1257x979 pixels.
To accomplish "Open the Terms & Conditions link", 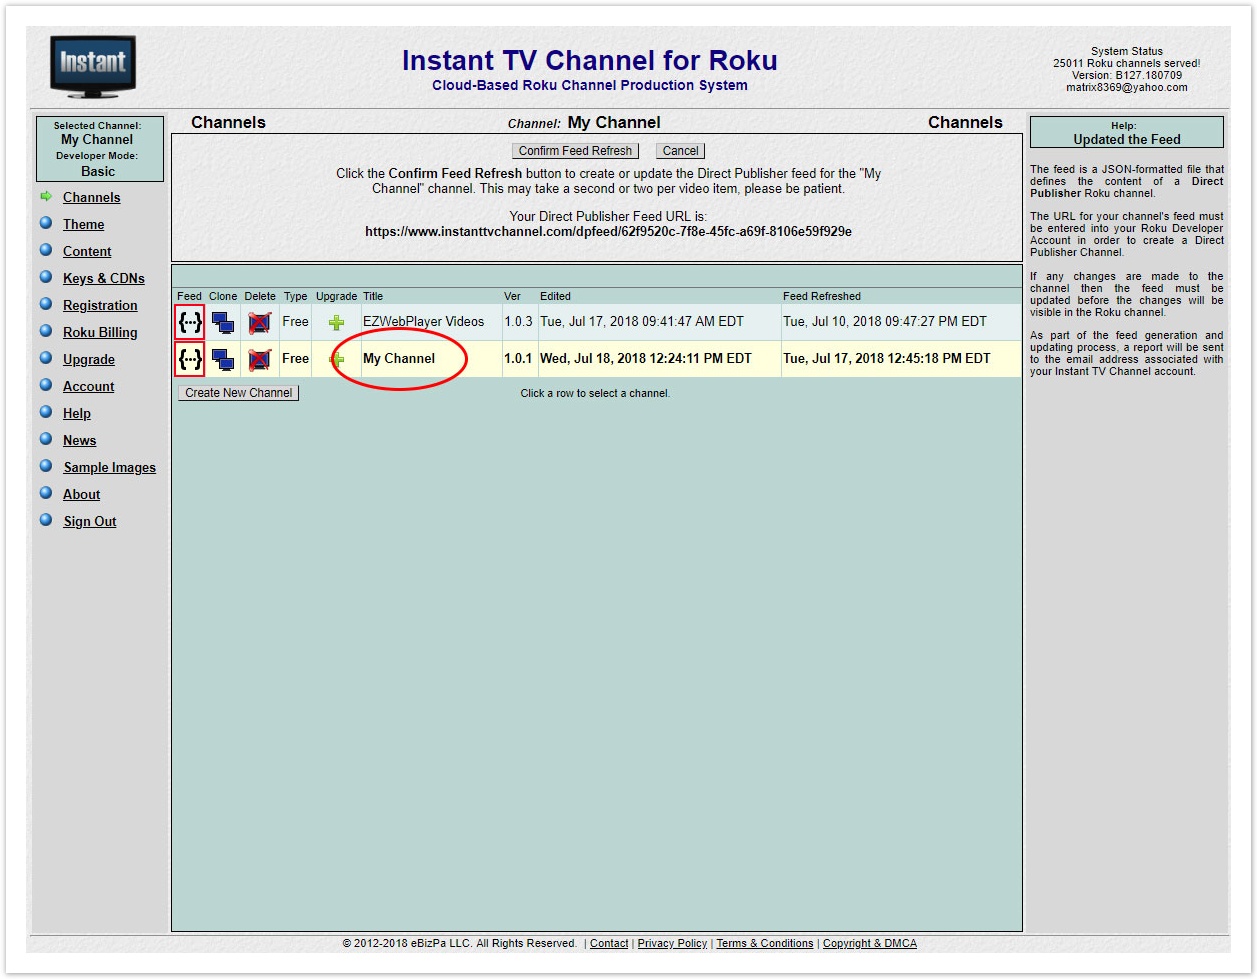I will (765, 944).
